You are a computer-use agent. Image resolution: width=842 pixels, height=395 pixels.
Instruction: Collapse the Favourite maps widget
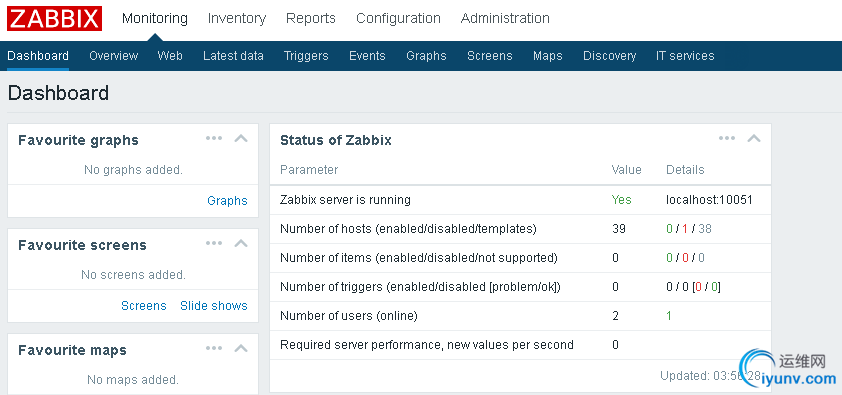pos(241,349)
